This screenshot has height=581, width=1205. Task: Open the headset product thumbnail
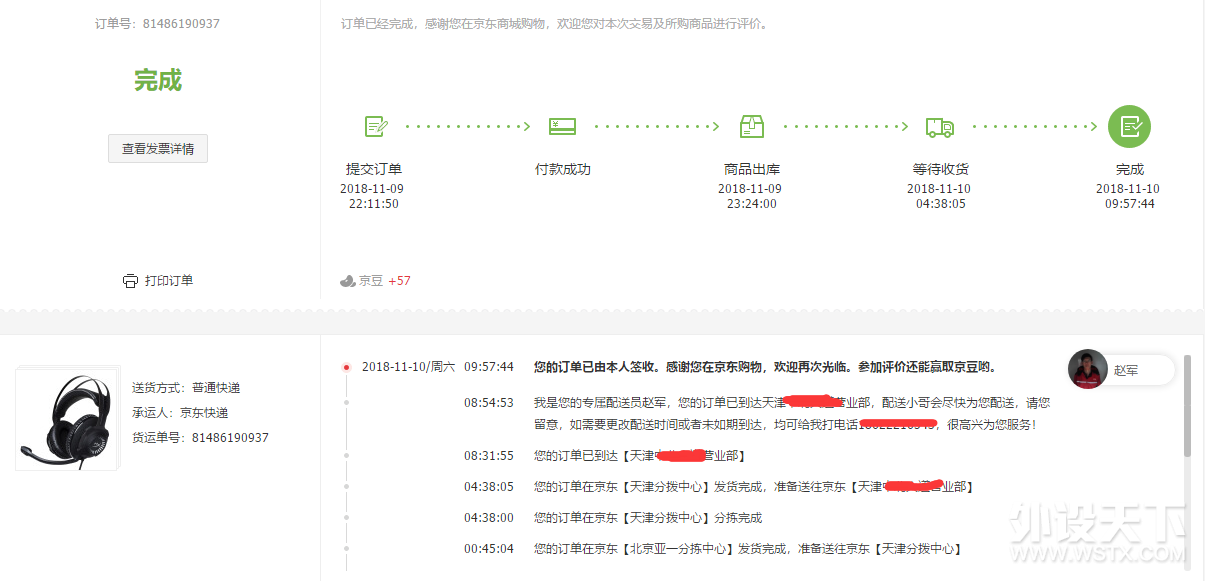pyautogui.click(x=67, y=418)
